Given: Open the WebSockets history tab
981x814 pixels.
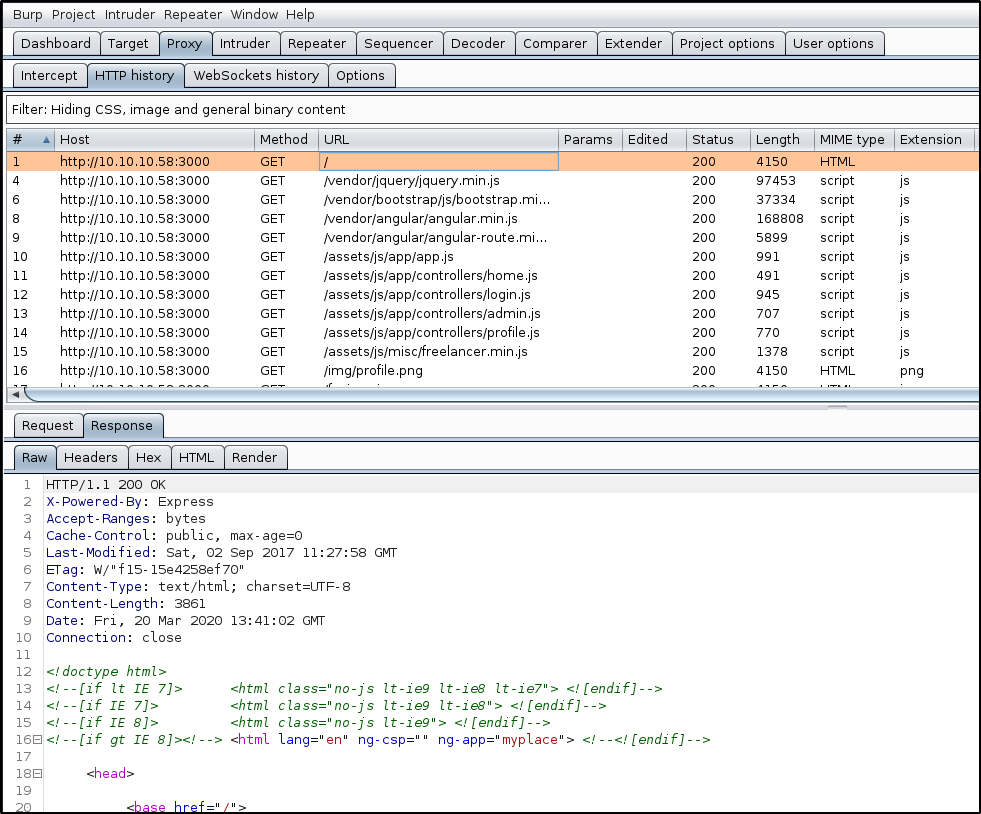Looking at the screenshot, I should coord(255,76).
